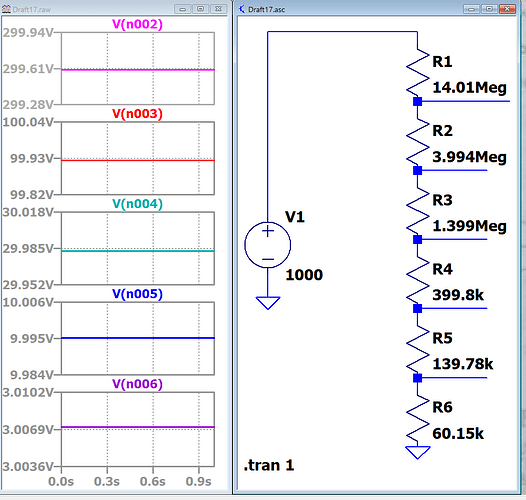The width and height of the screenshot is (526, 500).
Task: Click the 0.6s time axis label
Action: pyautogui.click(x=153, y=482)
